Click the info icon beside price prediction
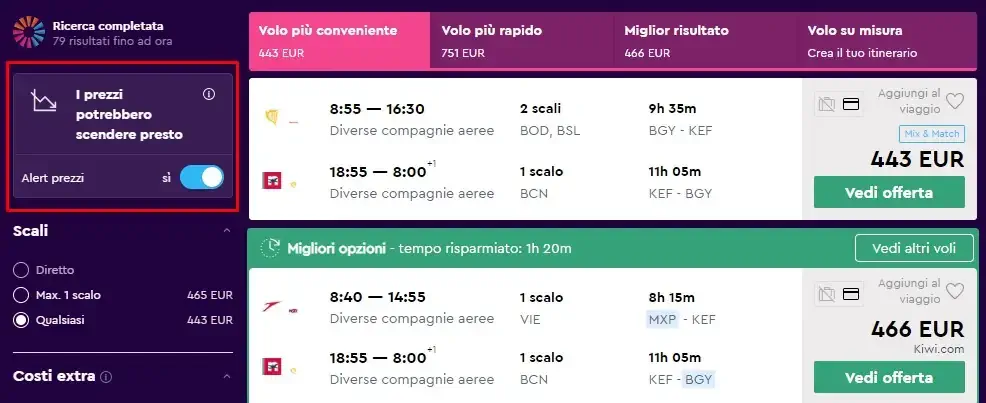986x403 pixels. pyautogui.click(x=209, y=94)
